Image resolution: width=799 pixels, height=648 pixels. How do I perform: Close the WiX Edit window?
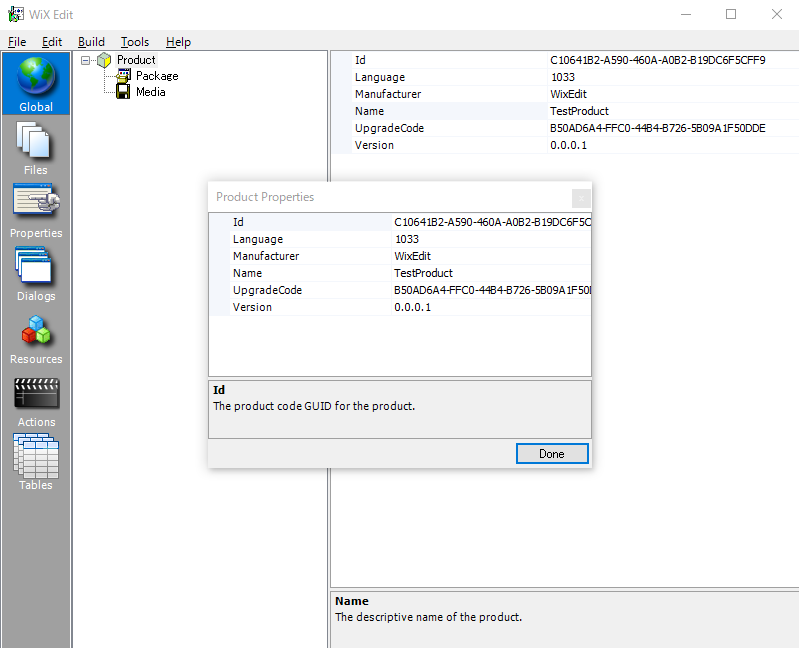tap(777, 14)
